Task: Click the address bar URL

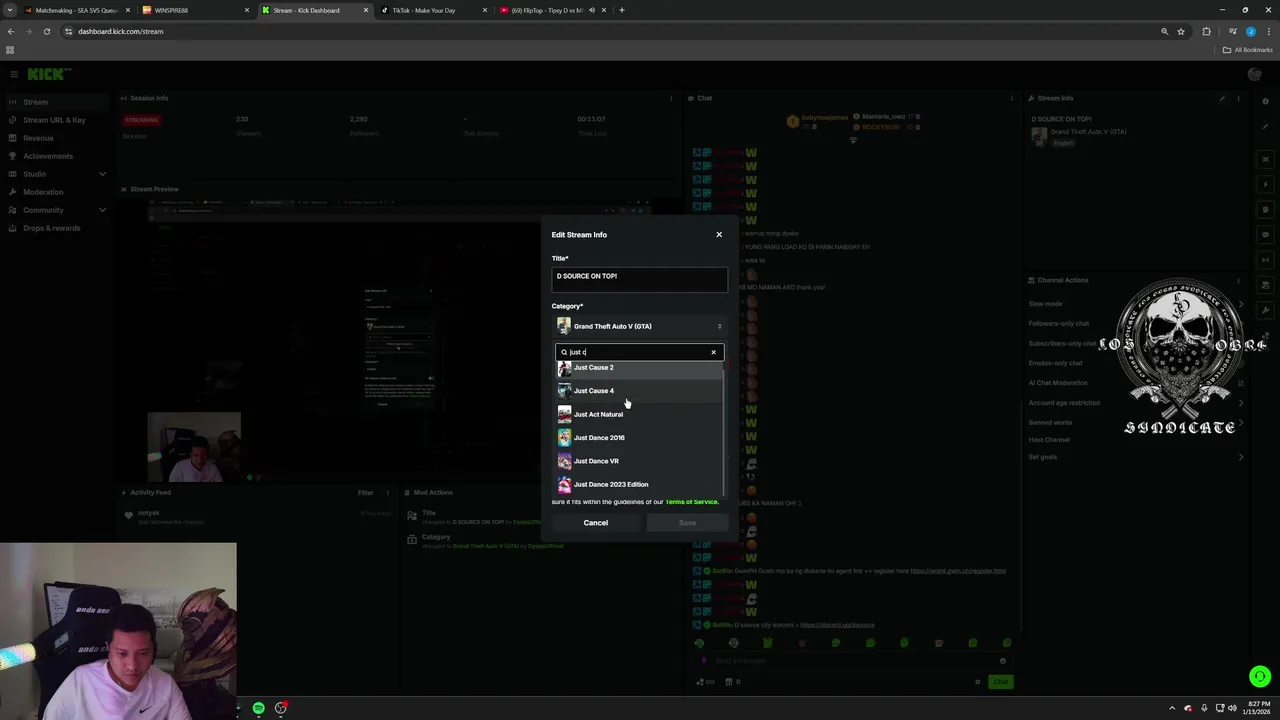Action: tap(120, 31)
